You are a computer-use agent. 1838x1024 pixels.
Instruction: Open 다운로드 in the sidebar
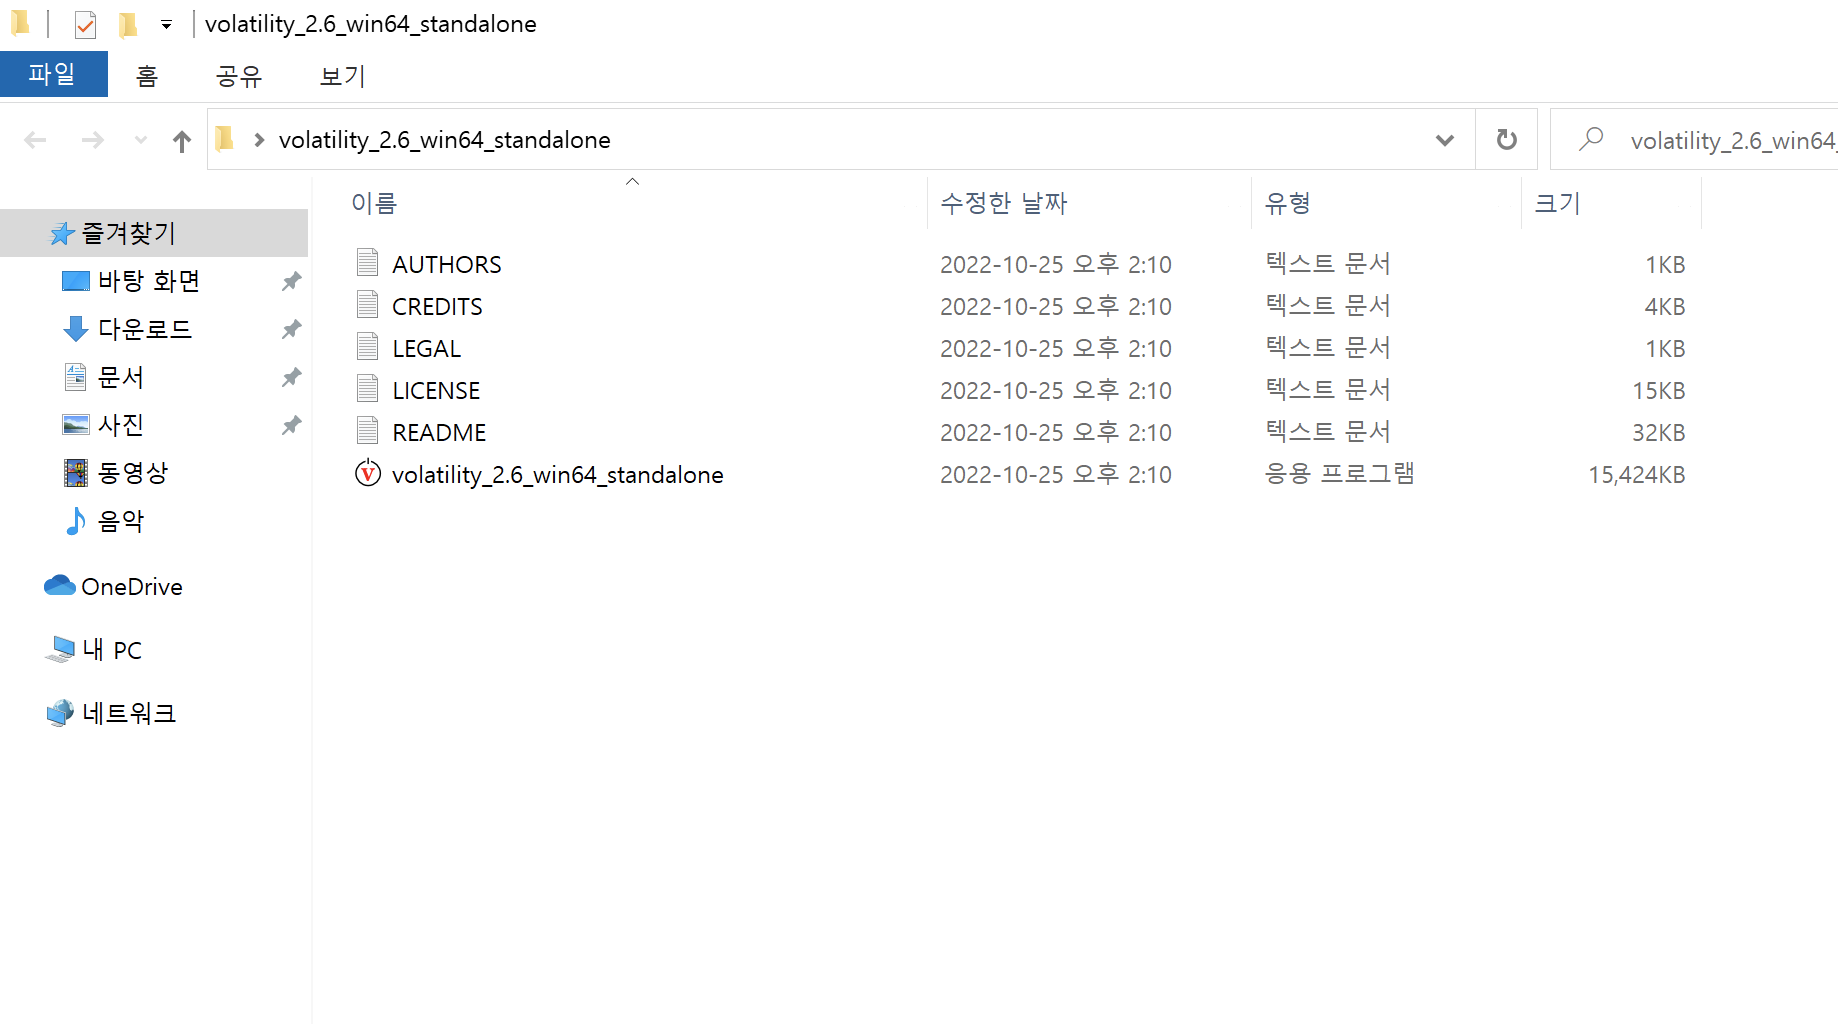click(x=145, y=329)
